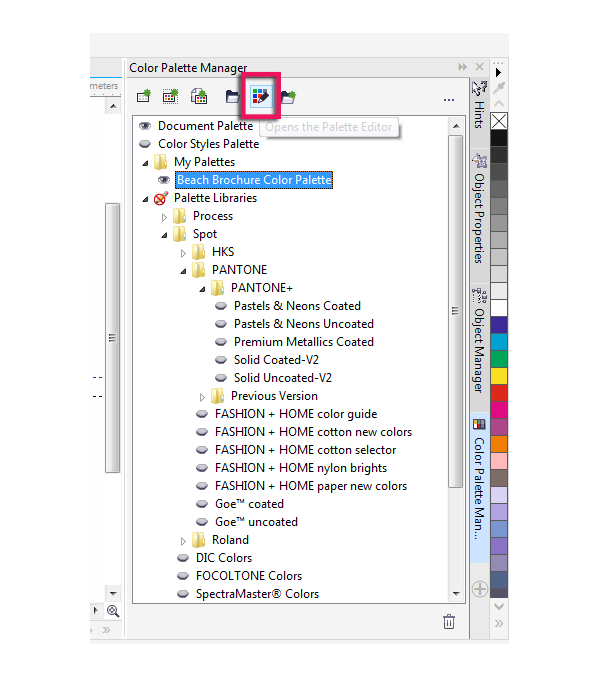This screenshot has width=600, height=677.
Task: Click the quick customize plus button
Action: (480, 589)
